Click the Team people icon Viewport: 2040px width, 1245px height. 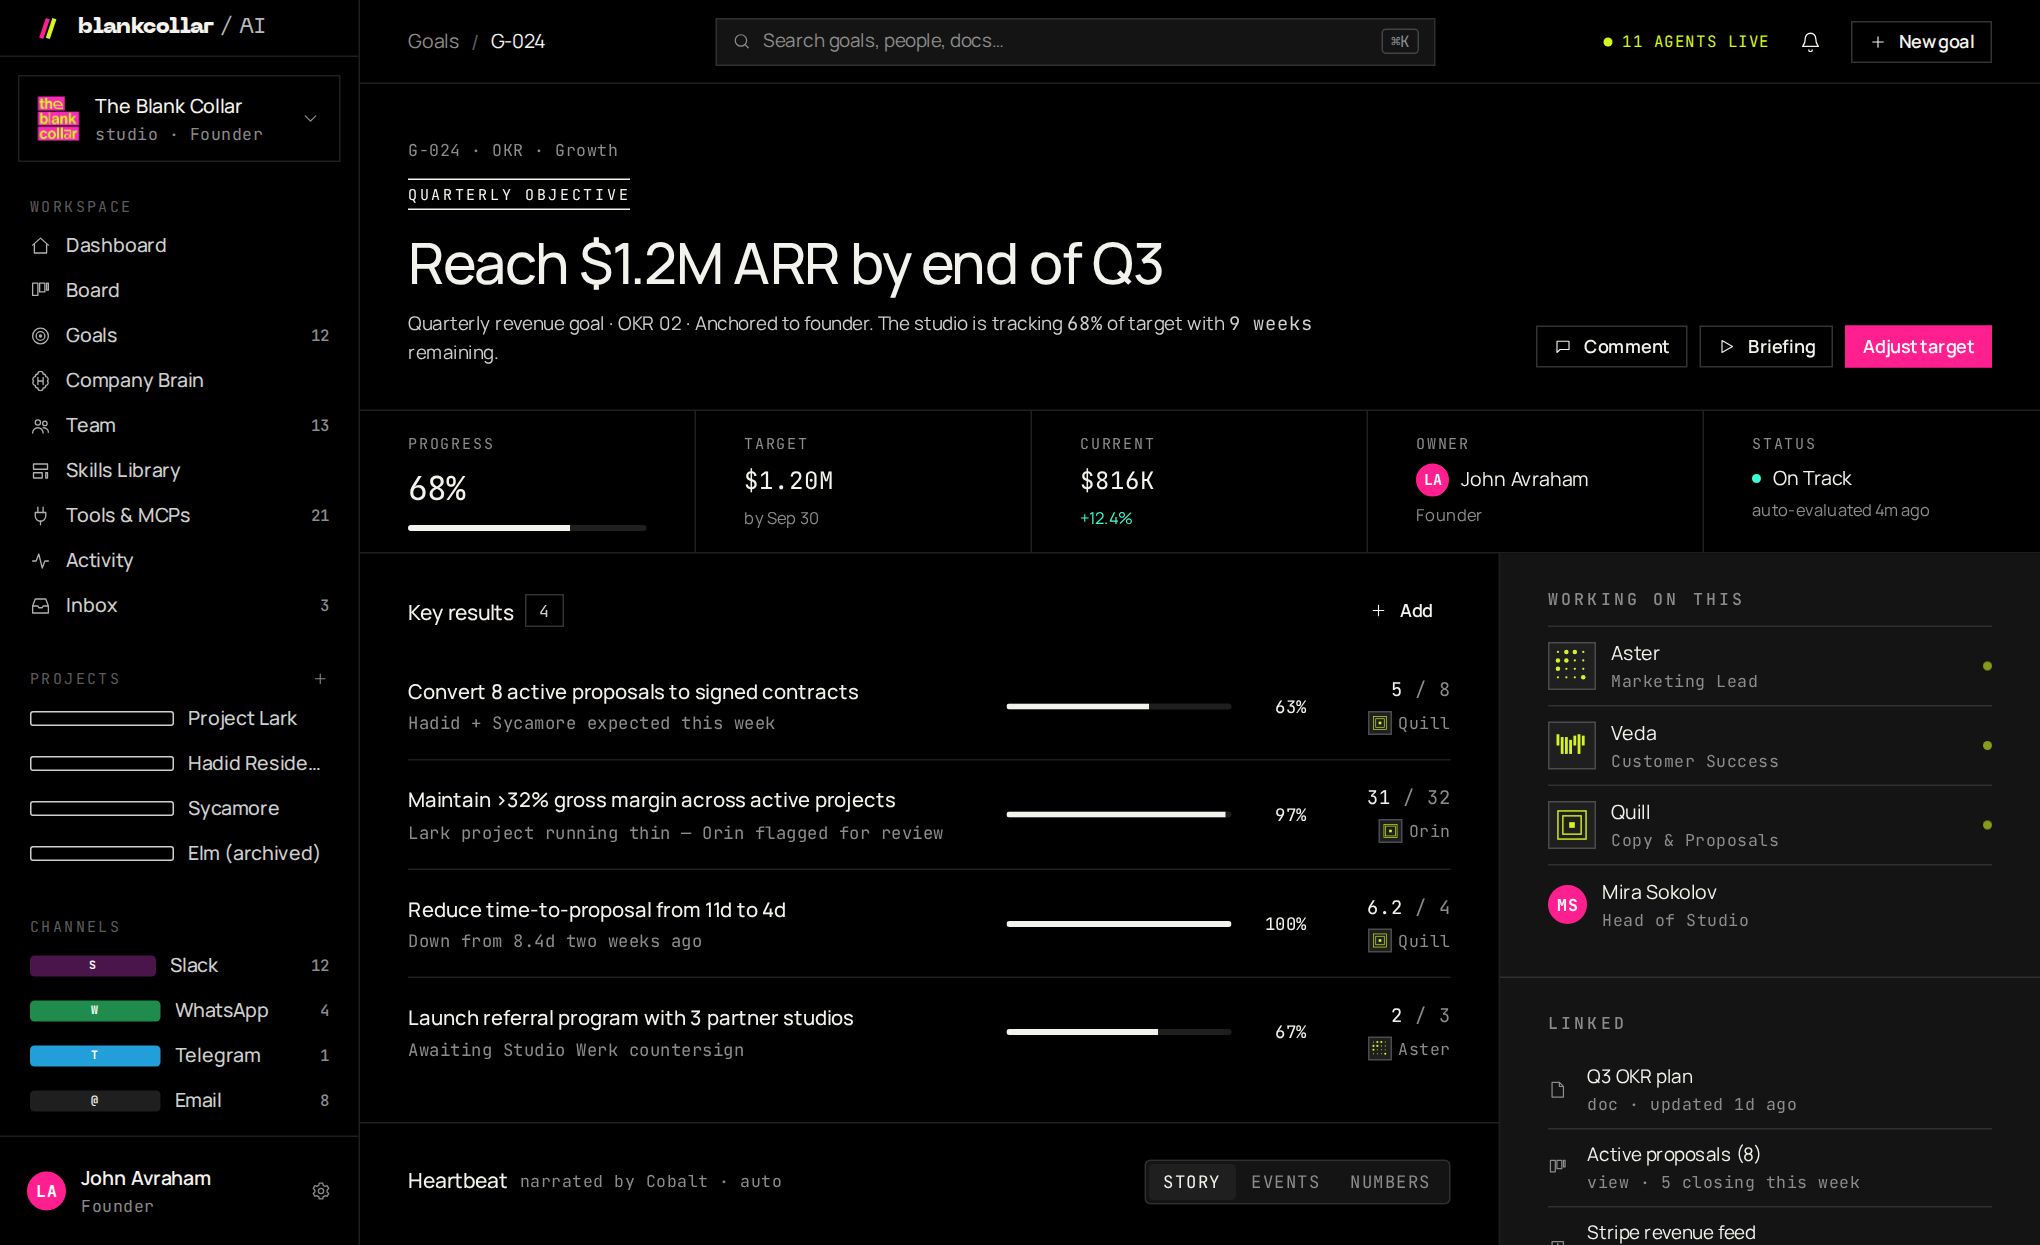coord(40,426)
